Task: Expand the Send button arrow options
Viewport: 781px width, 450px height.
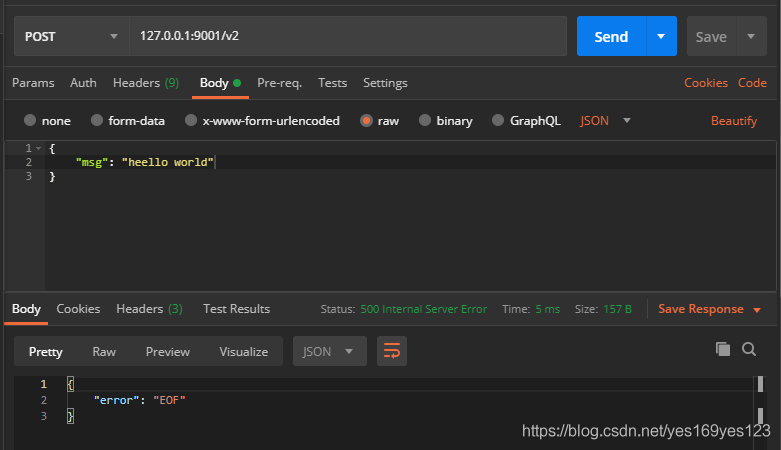Action: pos(660,36)
